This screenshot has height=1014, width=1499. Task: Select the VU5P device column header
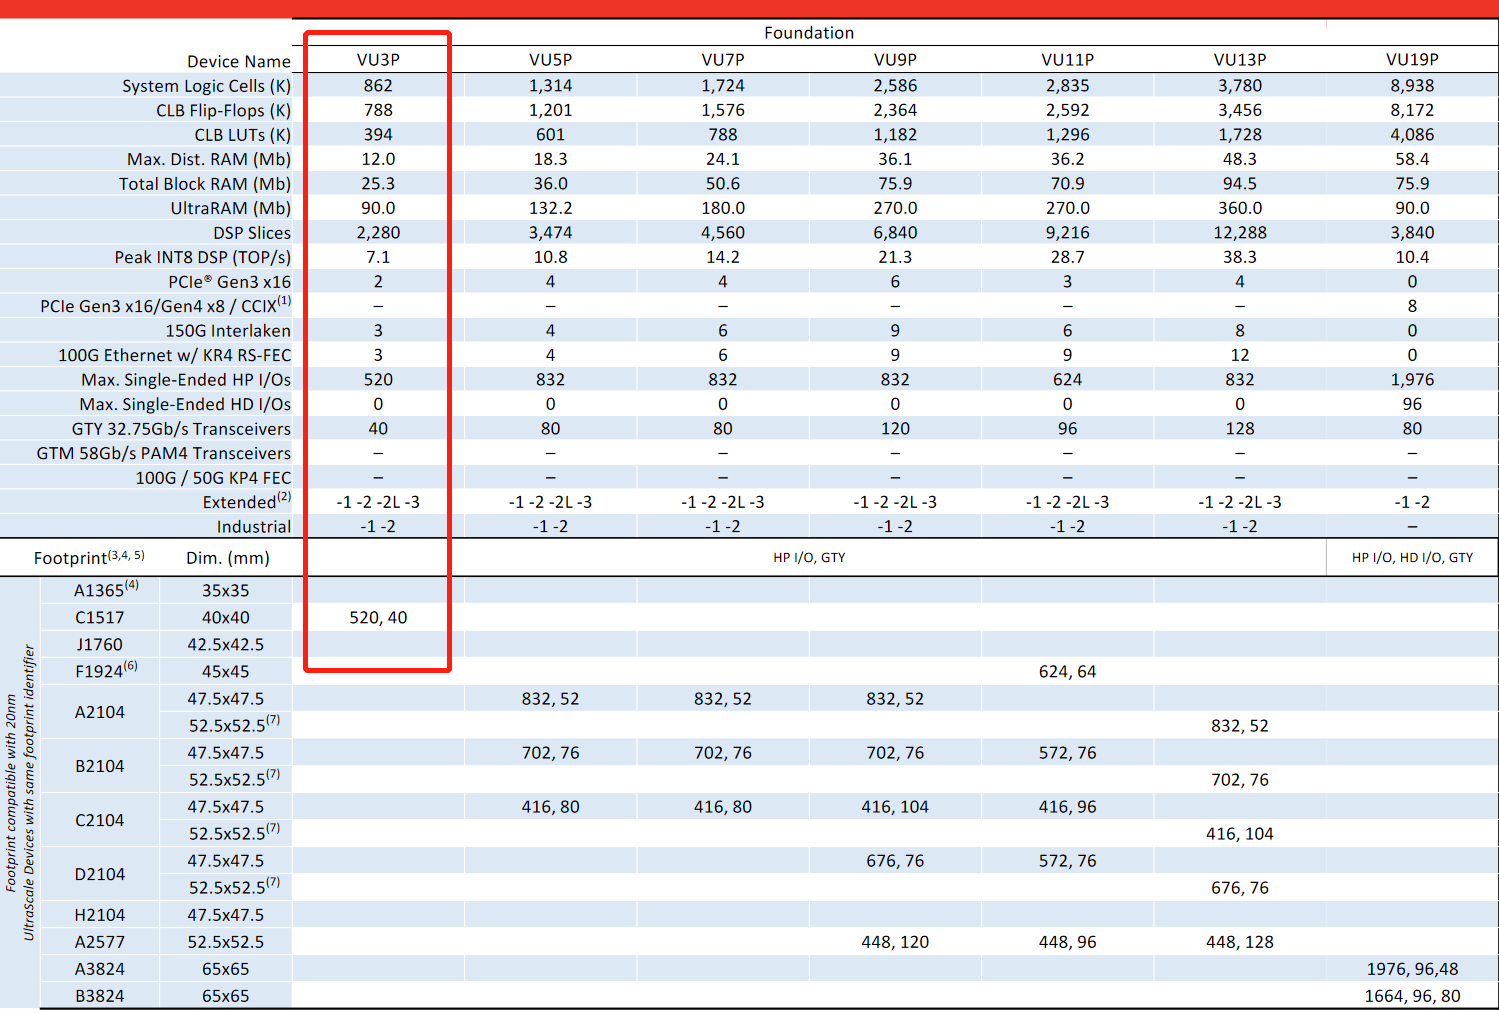point(550,60)
